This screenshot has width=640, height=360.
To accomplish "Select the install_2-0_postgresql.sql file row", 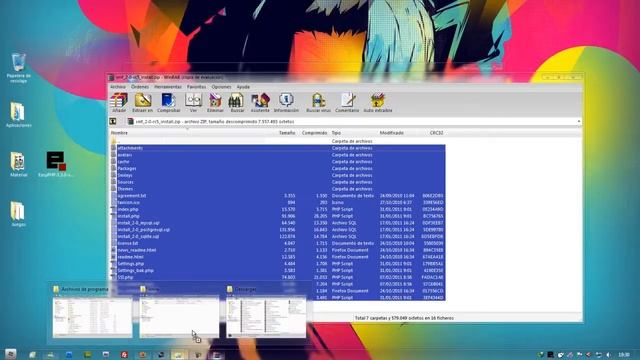I will pos(278,230).
